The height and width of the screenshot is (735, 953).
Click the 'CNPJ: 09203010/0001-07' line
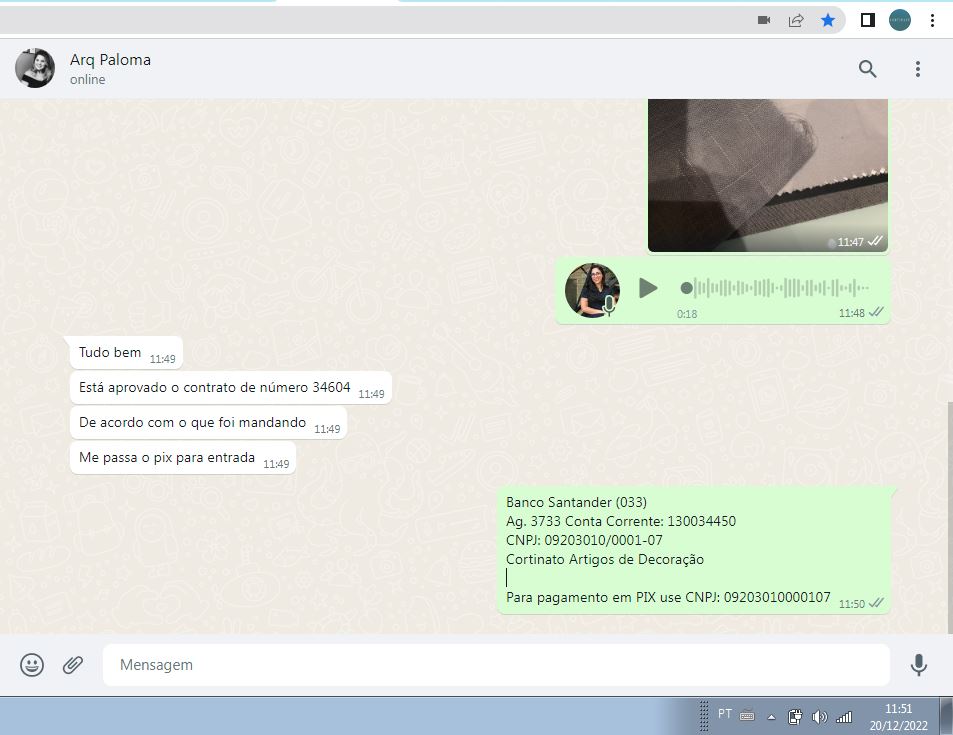tap(584, 540)
